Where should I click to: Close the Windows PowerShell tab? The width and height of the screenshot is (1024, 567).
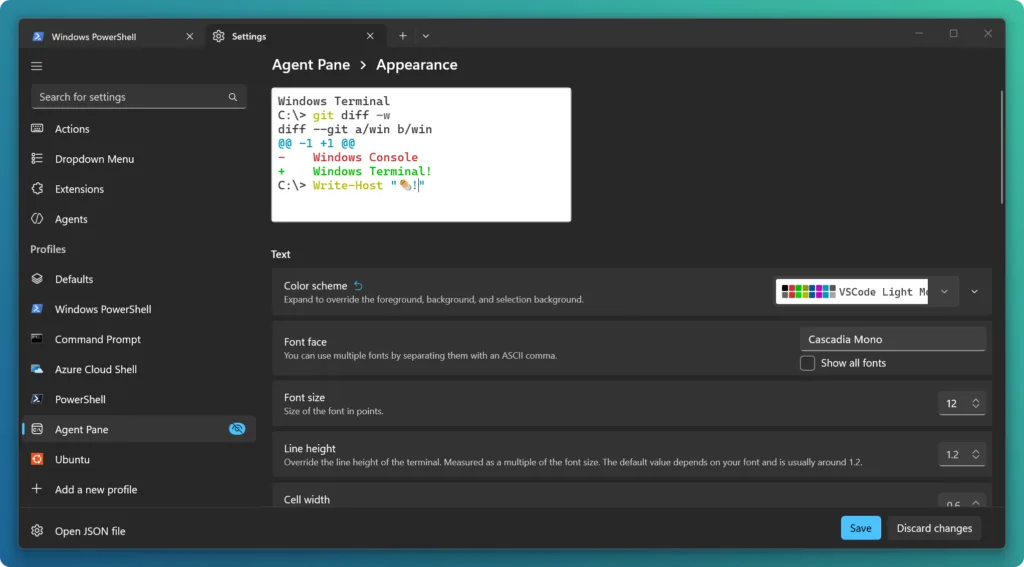pos(189,37)
